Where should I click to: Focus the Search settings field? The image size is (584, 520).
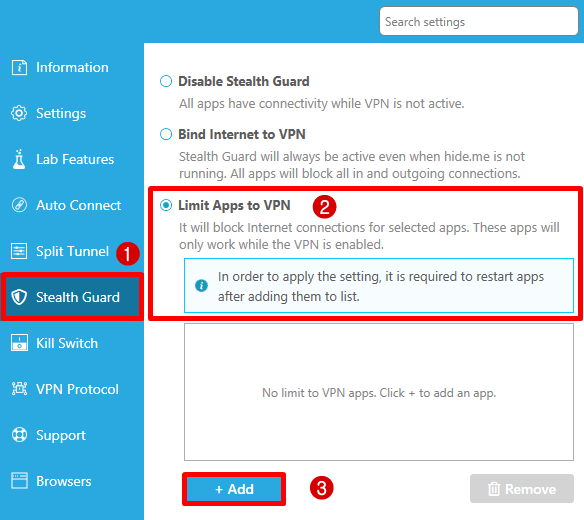[x=479, y=22]
